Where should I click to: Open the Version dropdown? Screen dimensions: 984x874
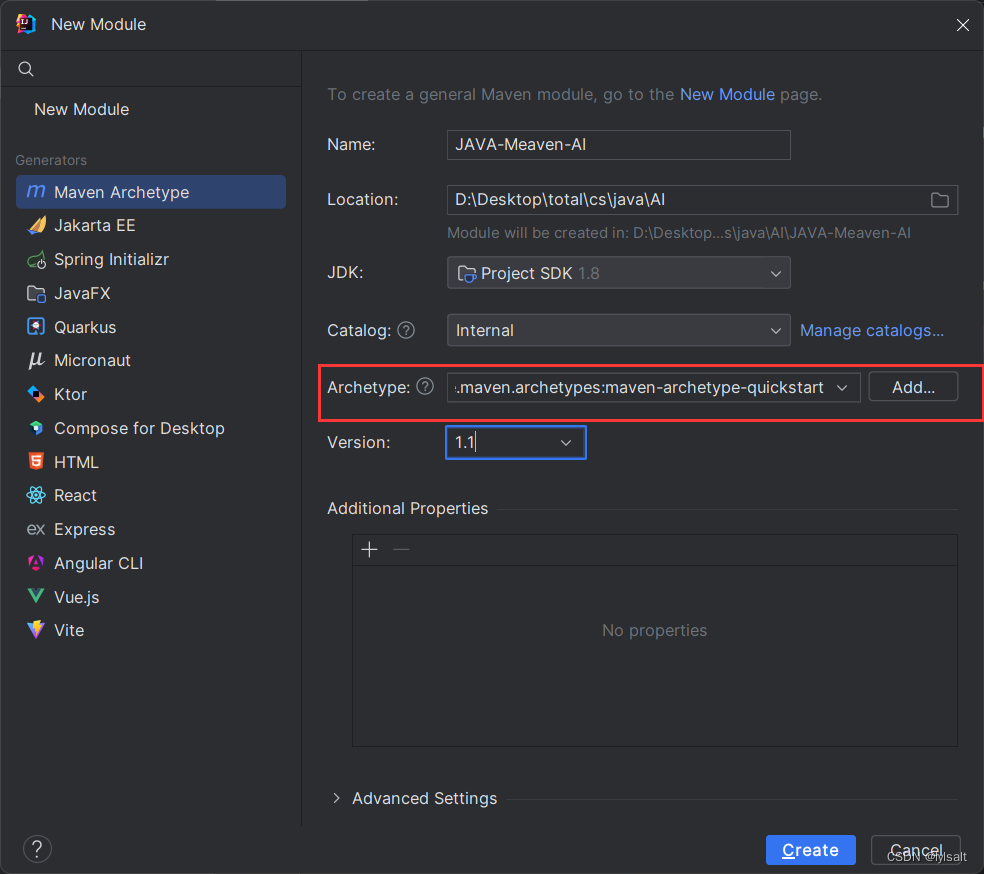(x=566, y=442)
